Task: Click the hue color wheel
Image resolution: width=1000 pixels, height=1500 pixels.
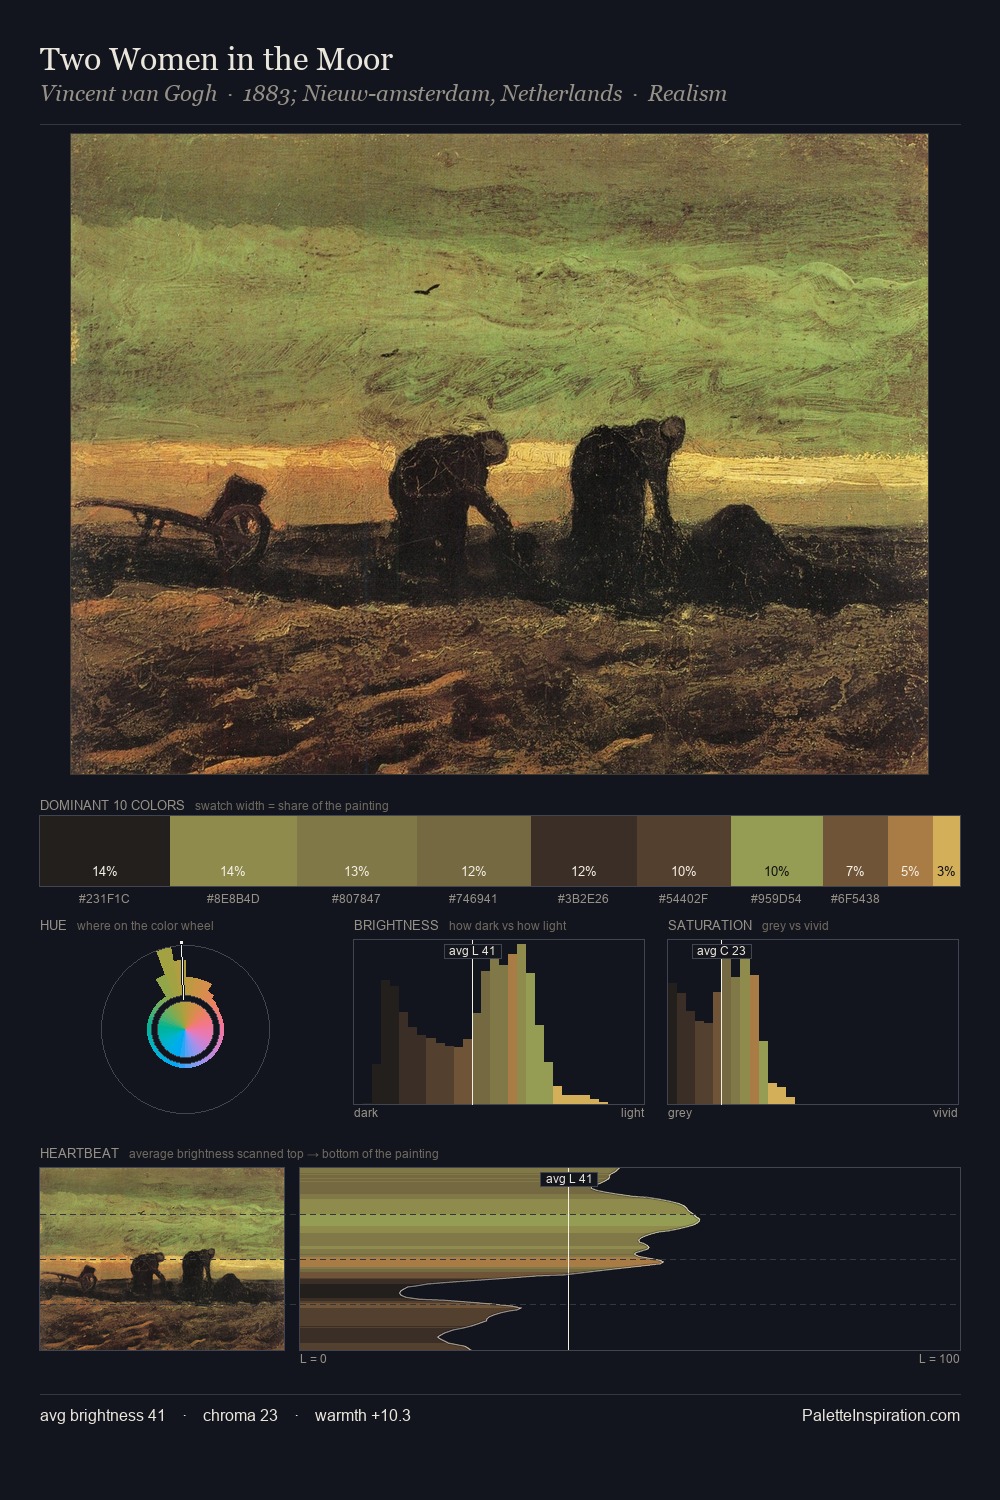Action: point(185,1028)
